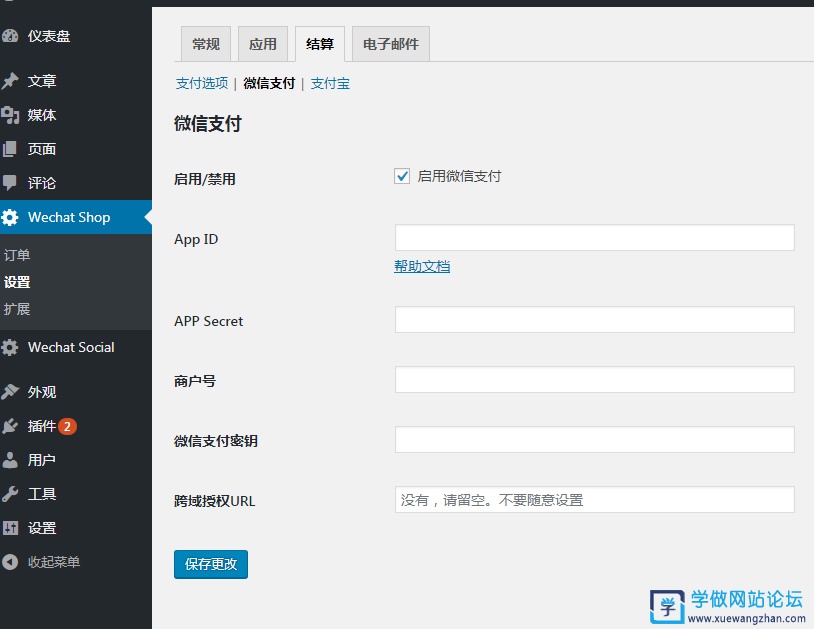The image size is (814, 629).
Task: Click the 保存更改 save button
Action: (210, 564)
